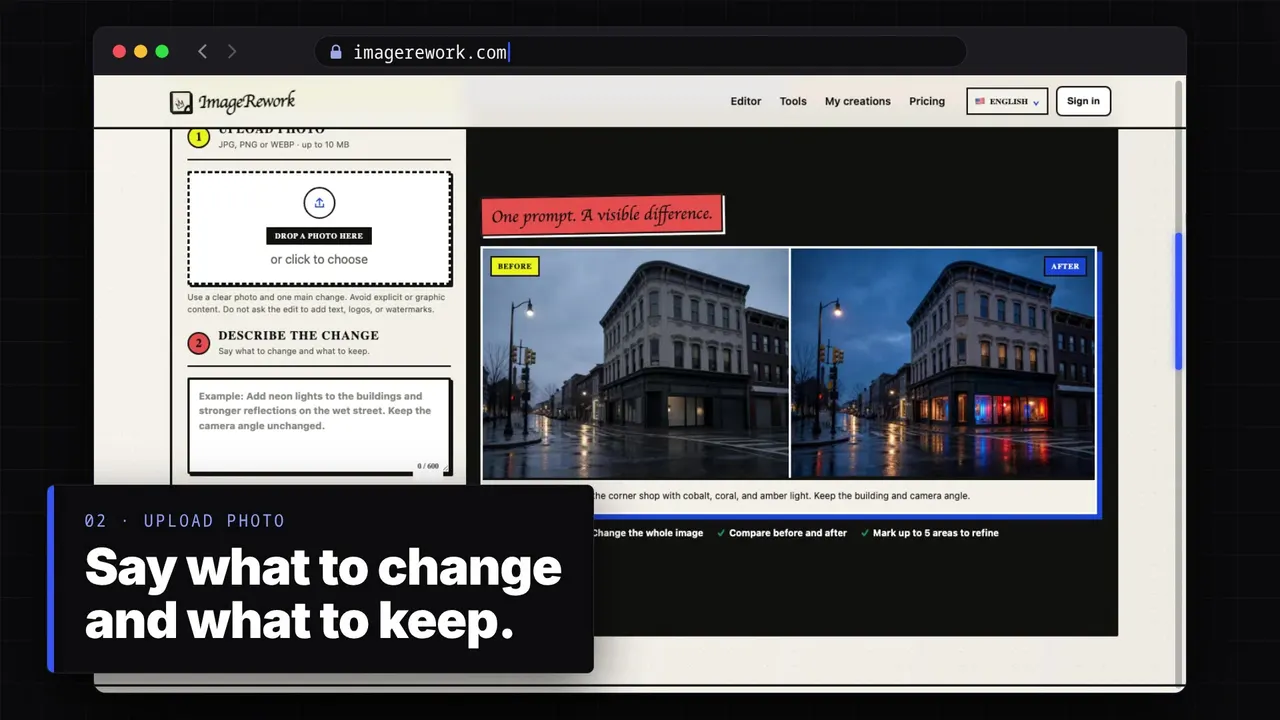Click the yellow BEFORE label
Screen dimensions: 1280x720
[515, 266]
